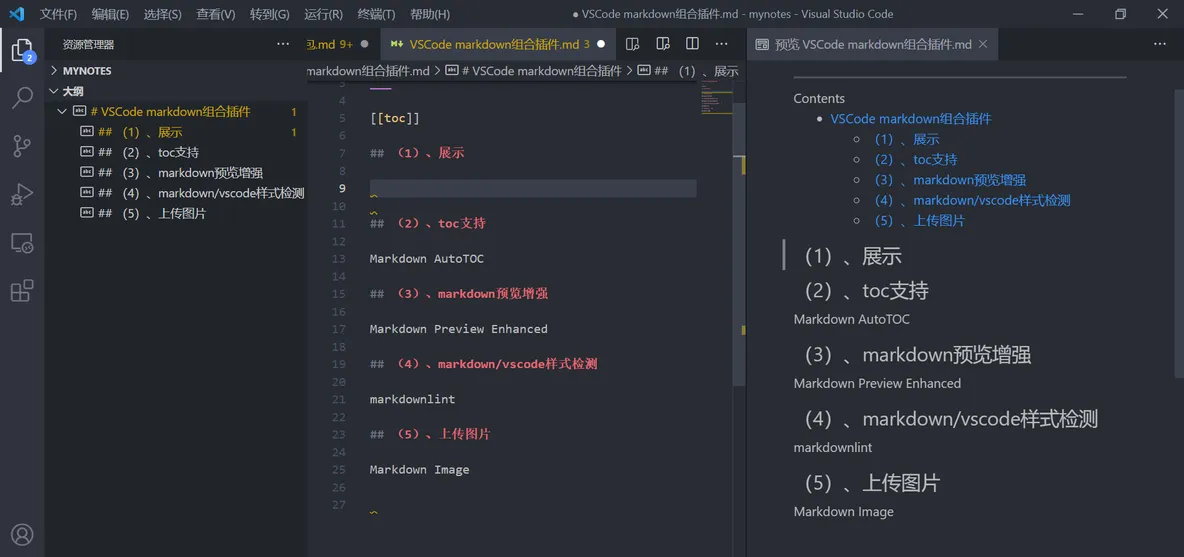Open the Search view in the activity bar
Image resolution: width=1184 pixels, height=557 pixels.
click(x=23, y=97)
